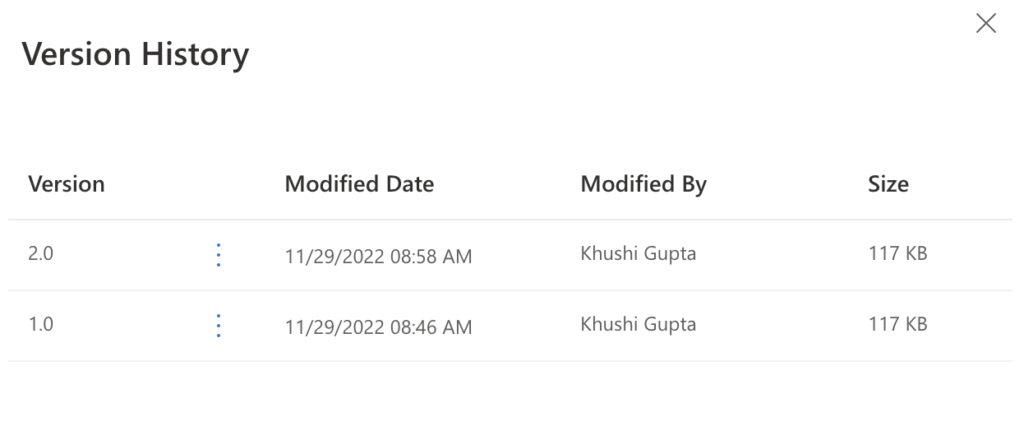1024x431 pixels.
Task: Close the Version History dialog
Action: [x=986, y=24]
